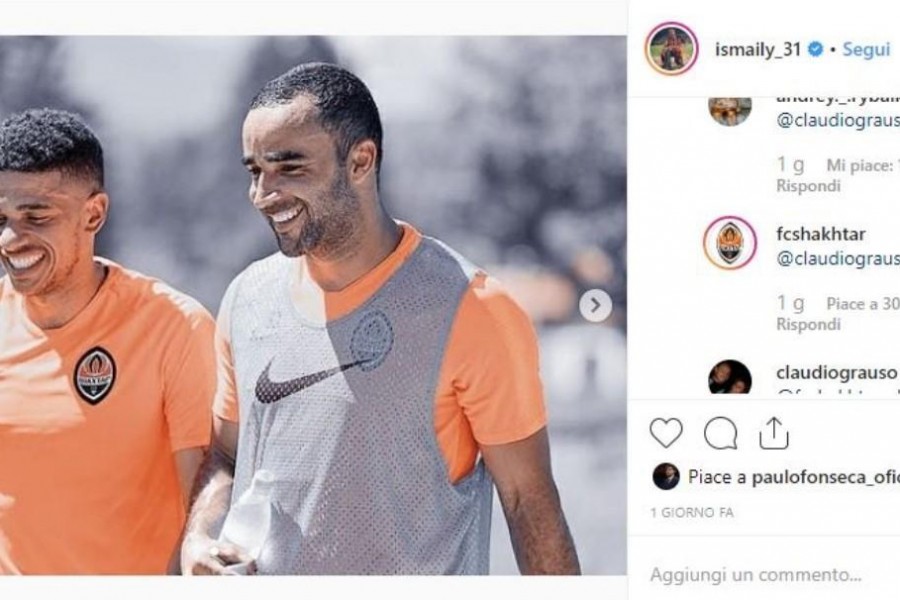Viewport: 900px width, 600px height.
Task: Open ismaily_31 profile picture
Action: pyautogui.click(x=672, y=49)
